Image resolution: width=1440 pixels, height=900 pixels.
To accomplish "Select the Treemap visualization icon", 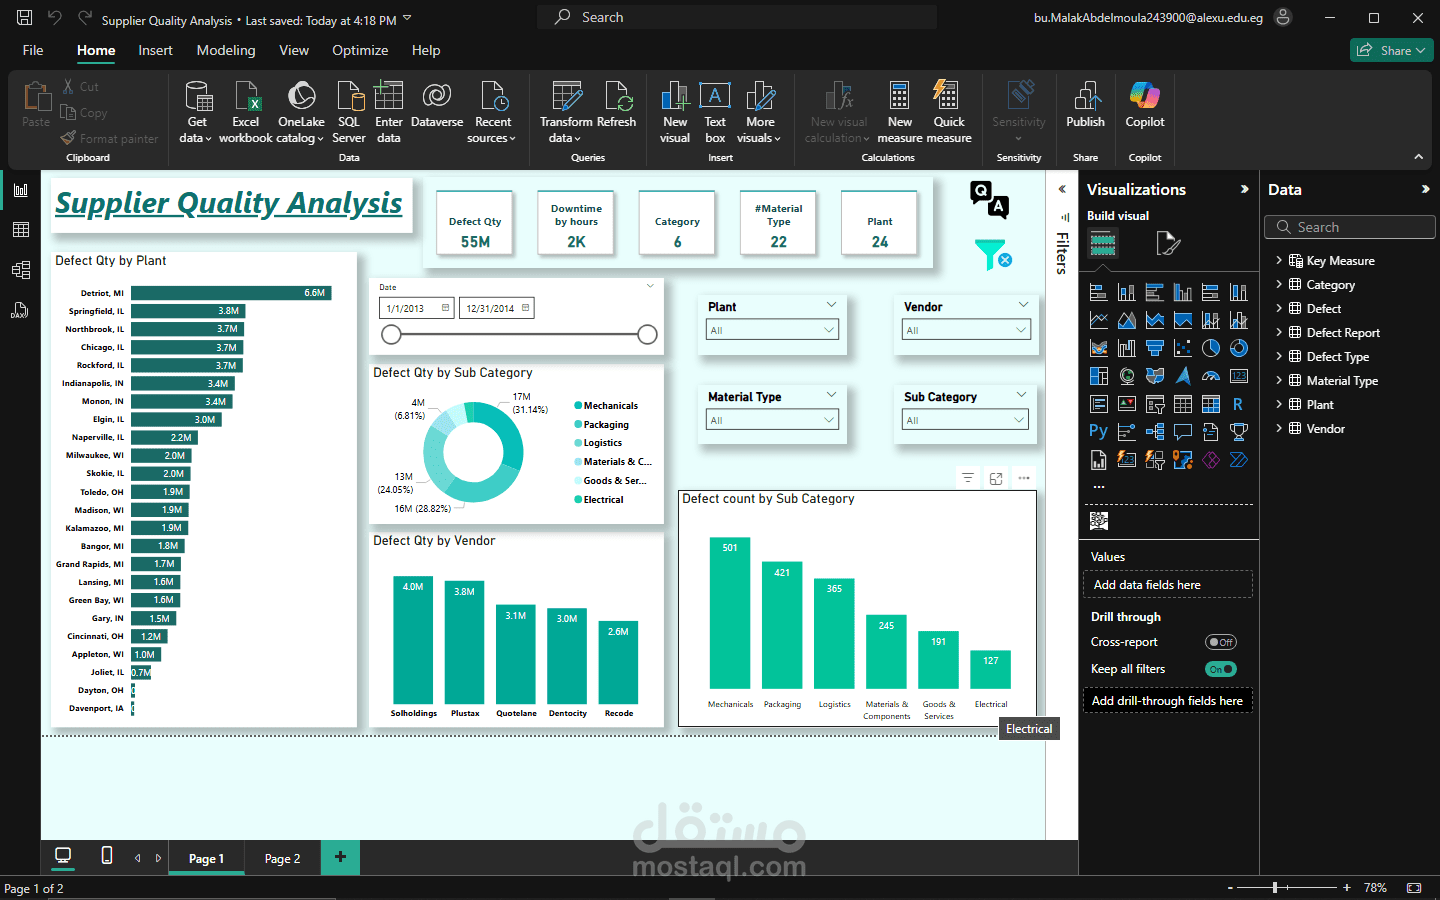I will [1098, 376].
